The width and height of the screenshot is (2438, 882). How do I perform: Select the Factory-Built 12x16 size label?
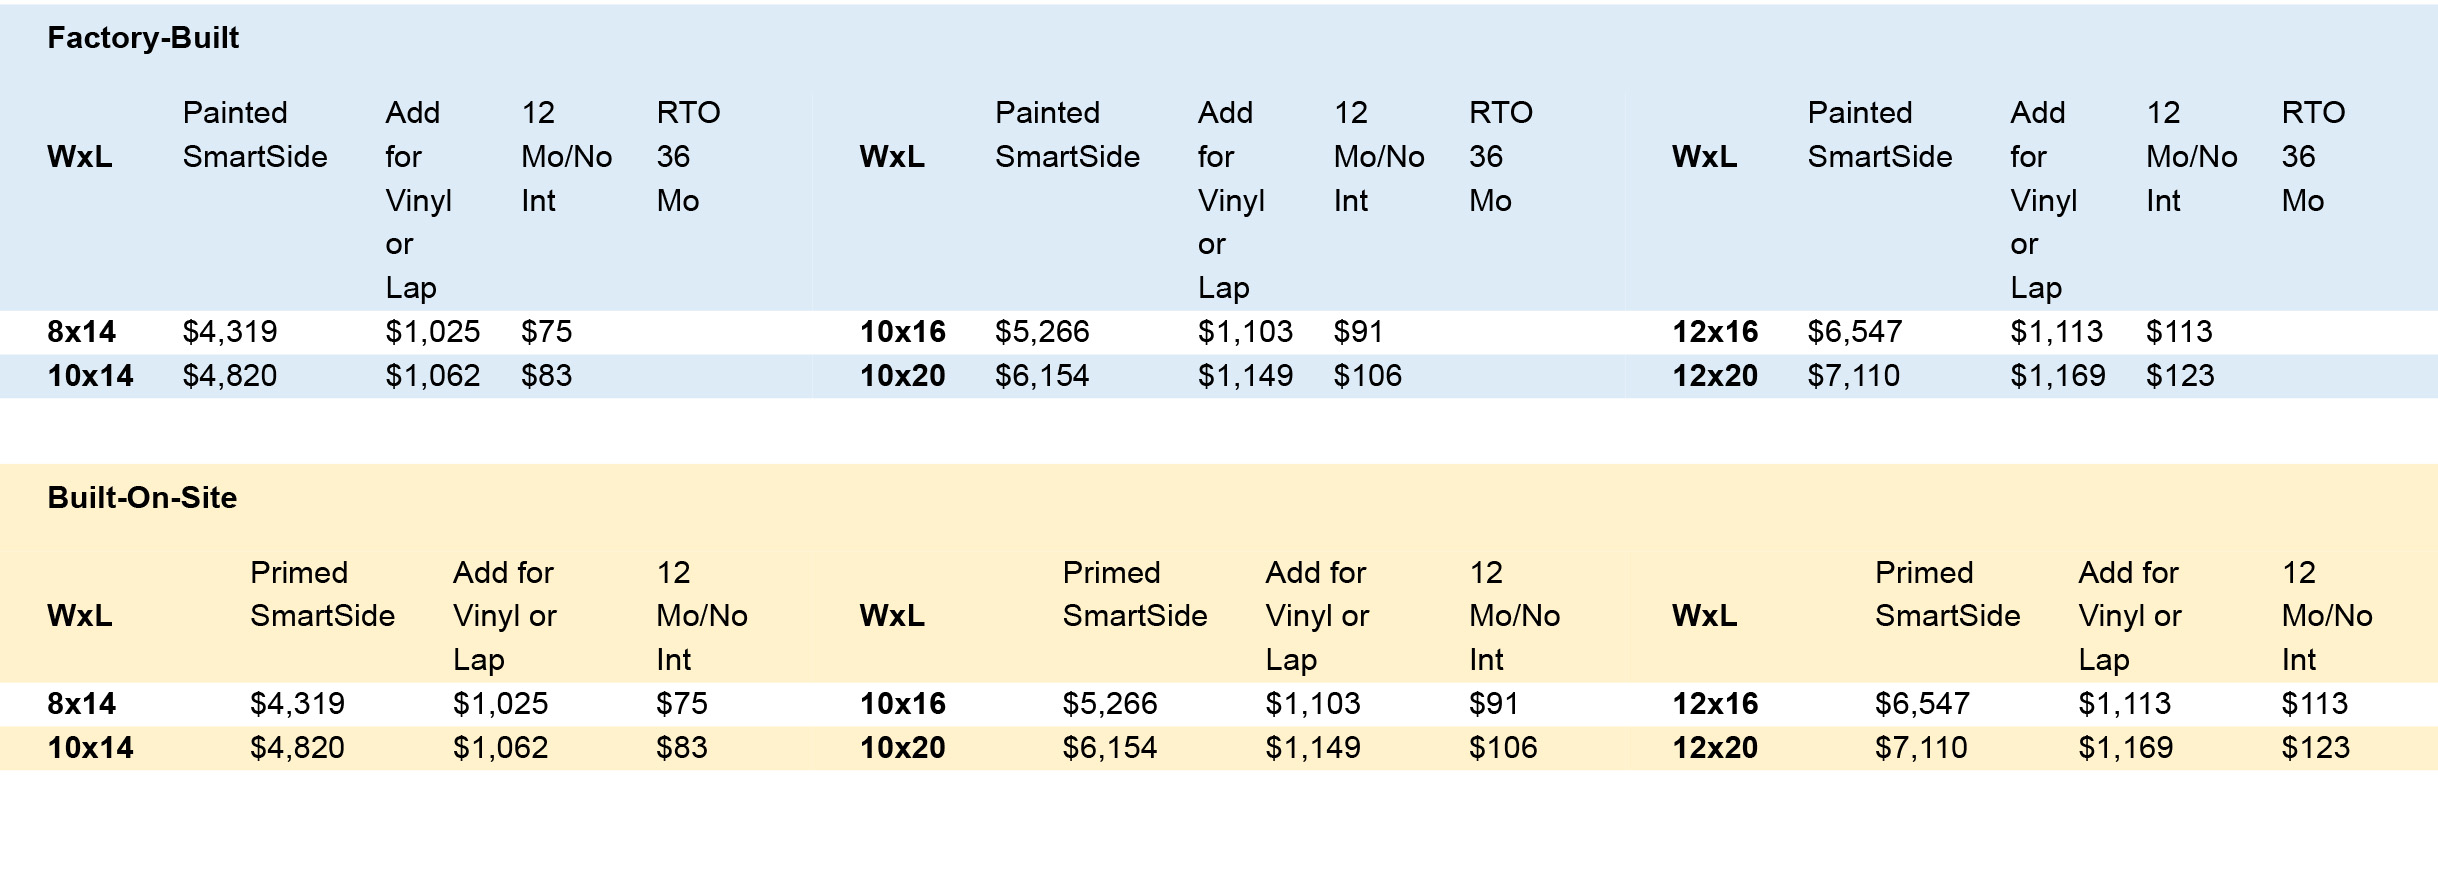[1715, 332]
